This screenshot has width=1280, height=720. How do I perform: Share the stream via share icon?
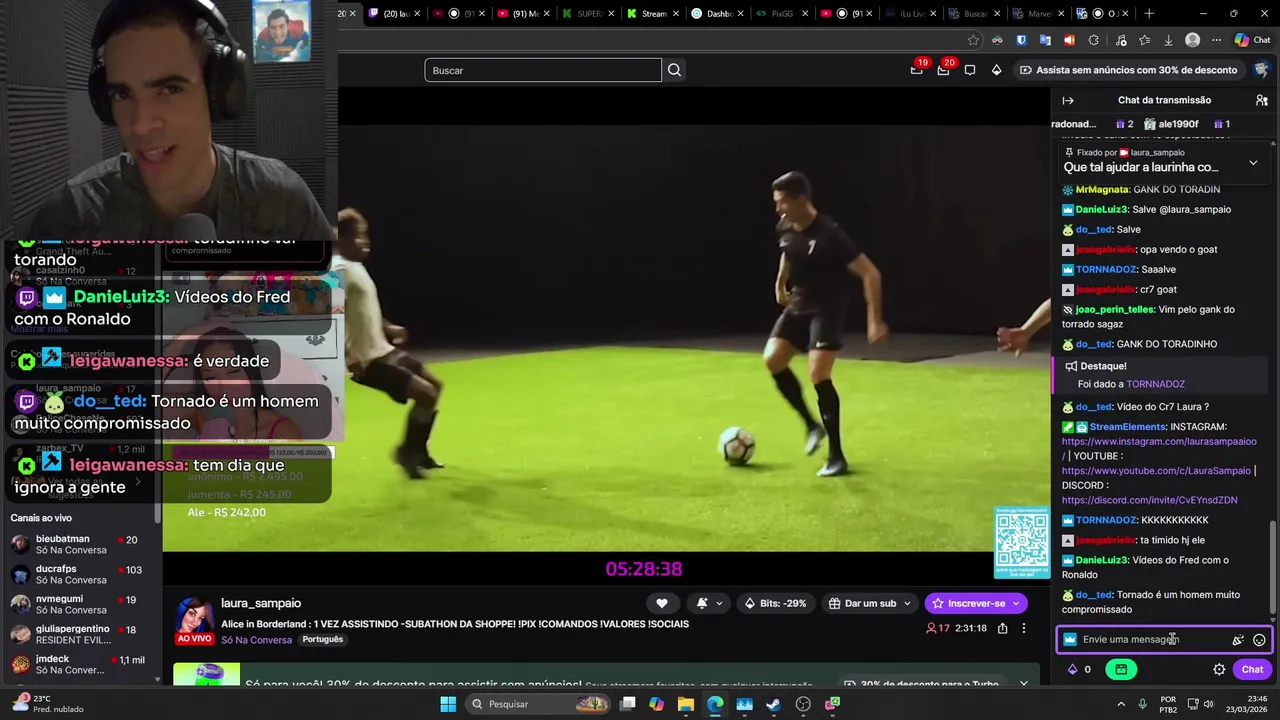coord(1002,628)
